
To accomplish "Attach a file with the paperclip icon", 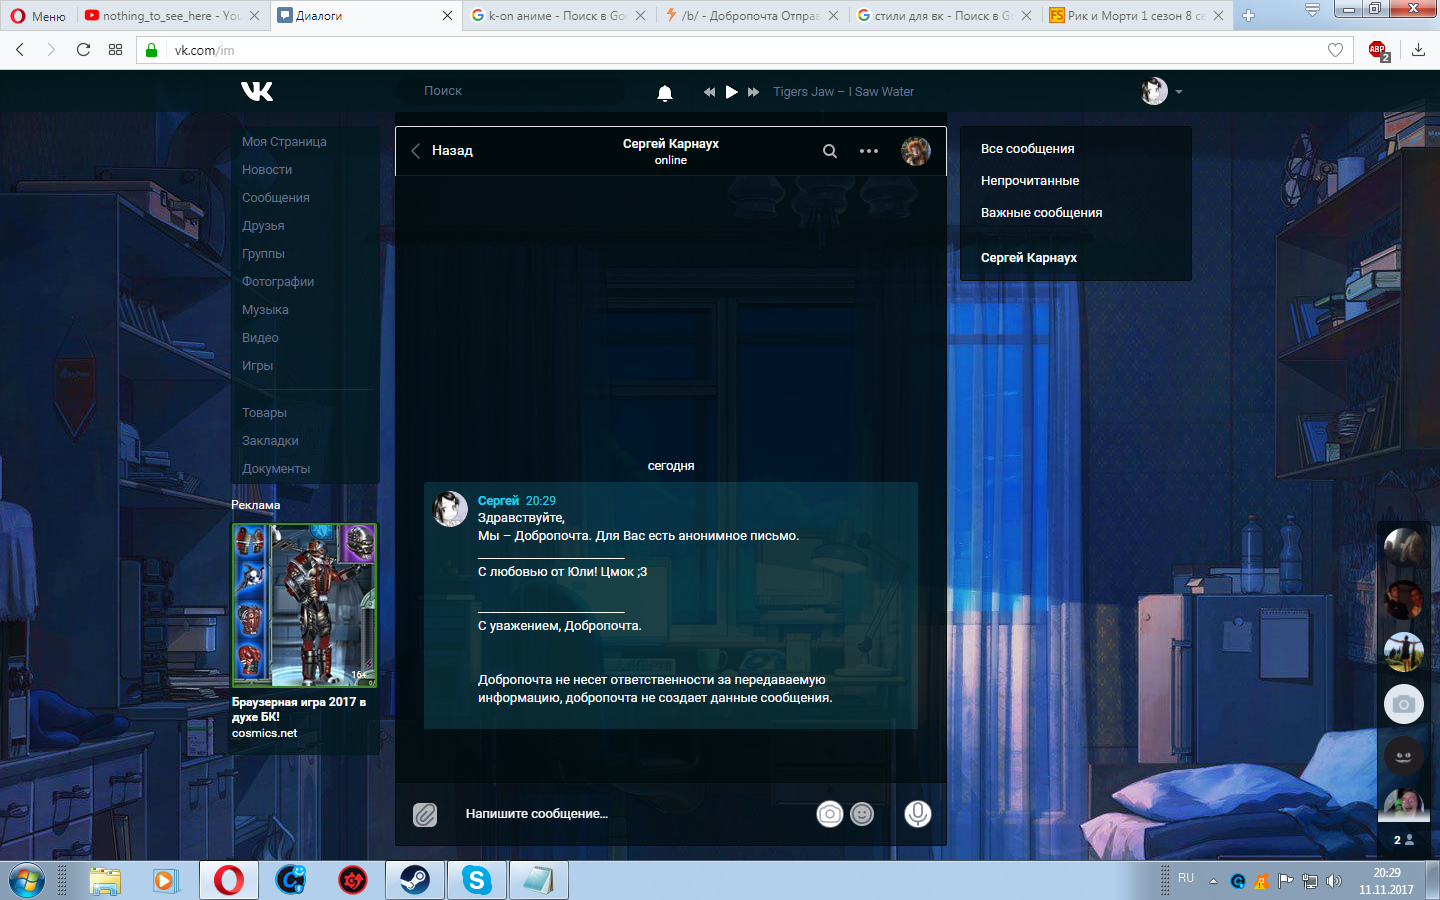I will click(425, 814).
